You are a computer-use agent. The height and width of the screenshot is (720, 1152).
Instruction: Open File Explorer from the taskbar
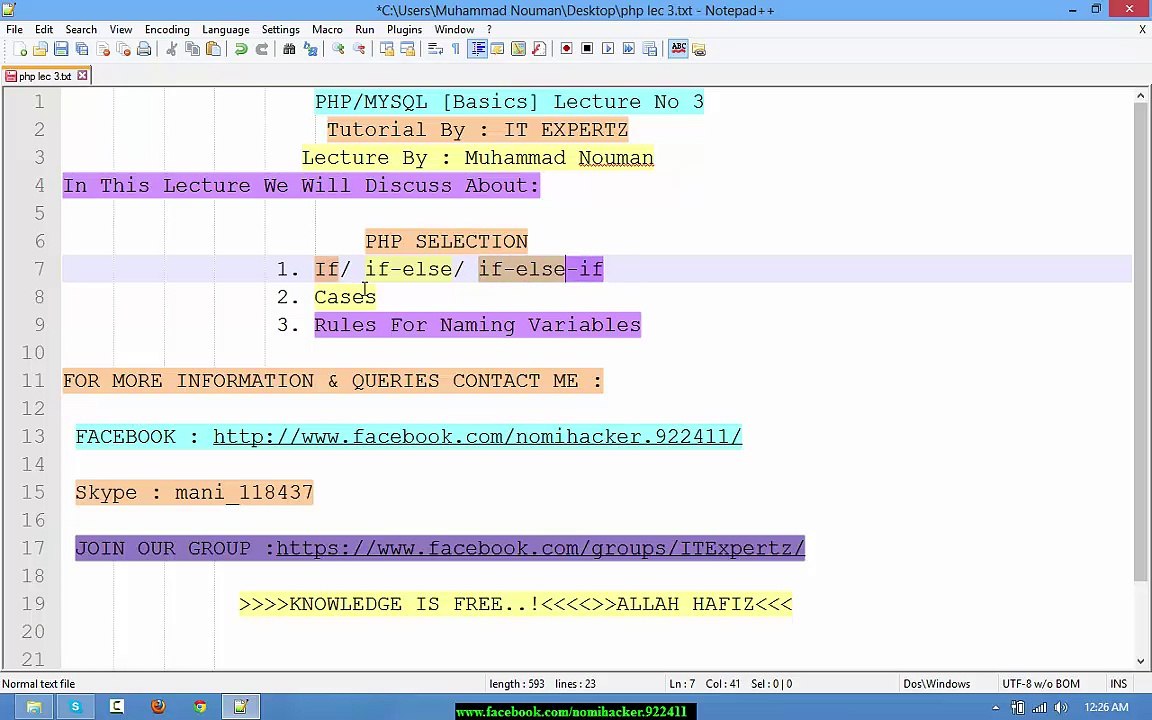click(34, 707)
